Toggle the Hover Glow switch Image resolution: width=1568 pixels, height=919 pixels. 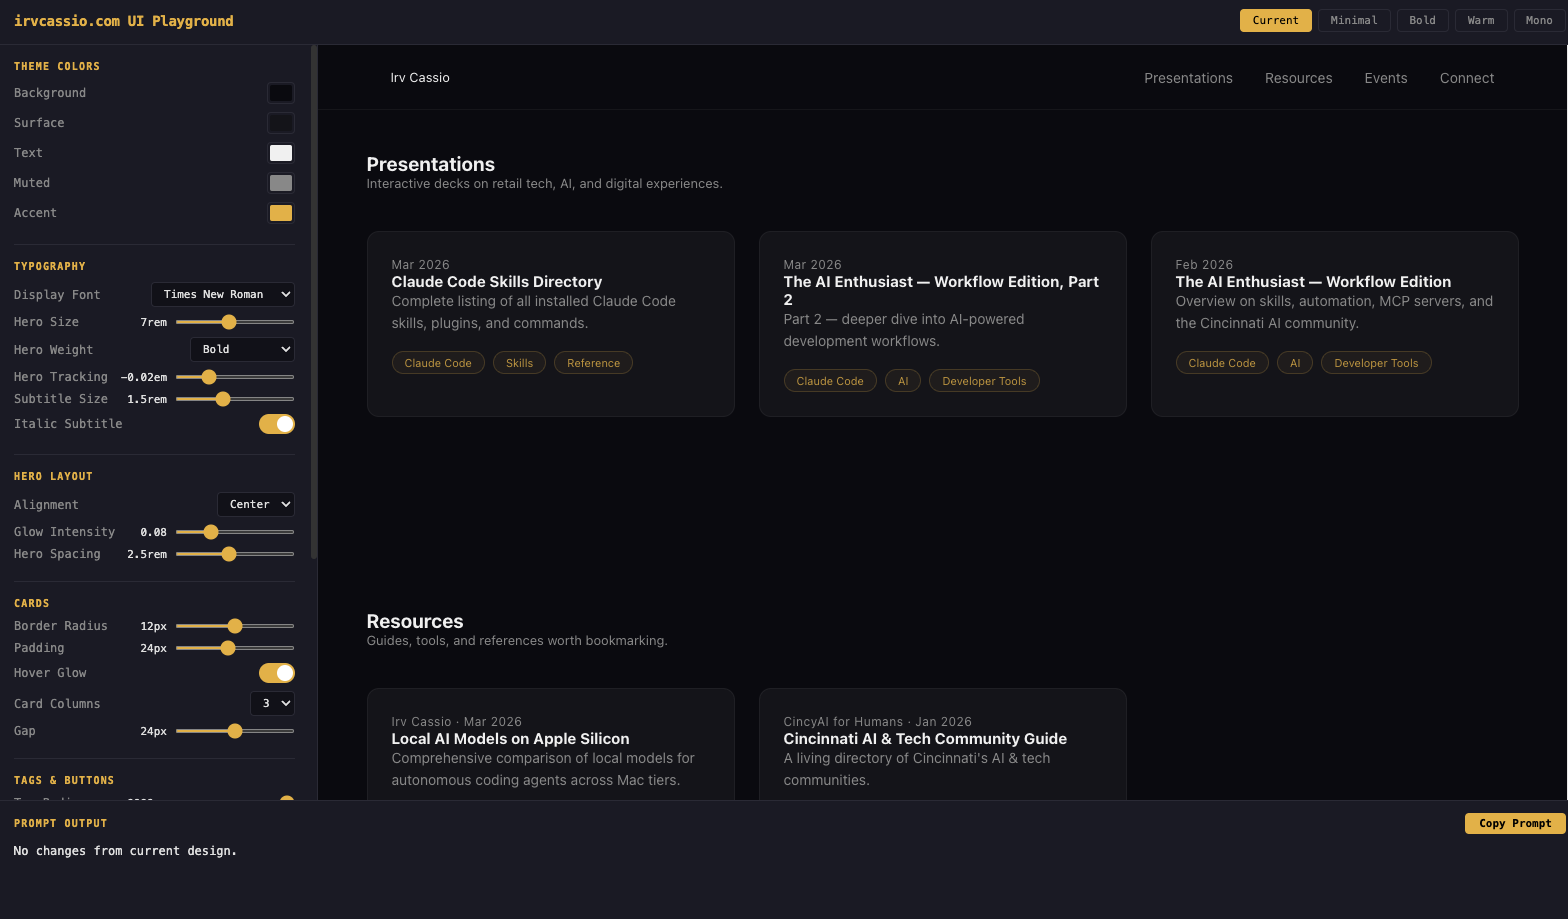(277, 673)
